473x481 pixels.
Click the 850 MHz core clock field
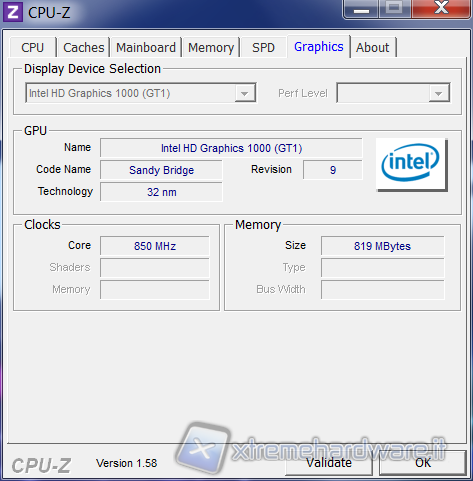click(155, 246)
